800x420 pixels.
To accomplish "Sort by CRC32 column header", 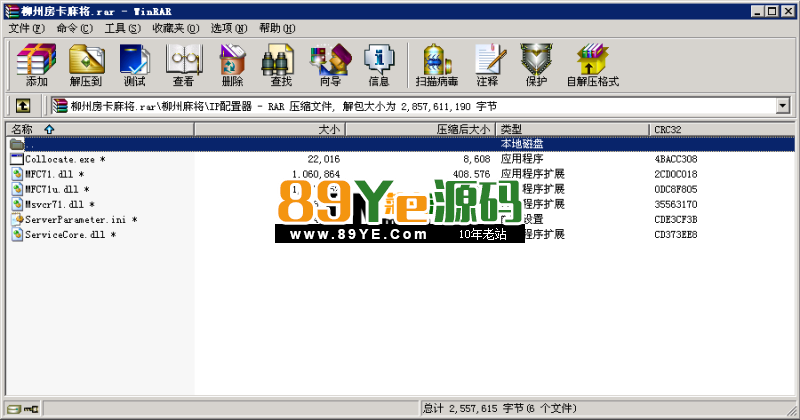I will [x=721, y=129].
